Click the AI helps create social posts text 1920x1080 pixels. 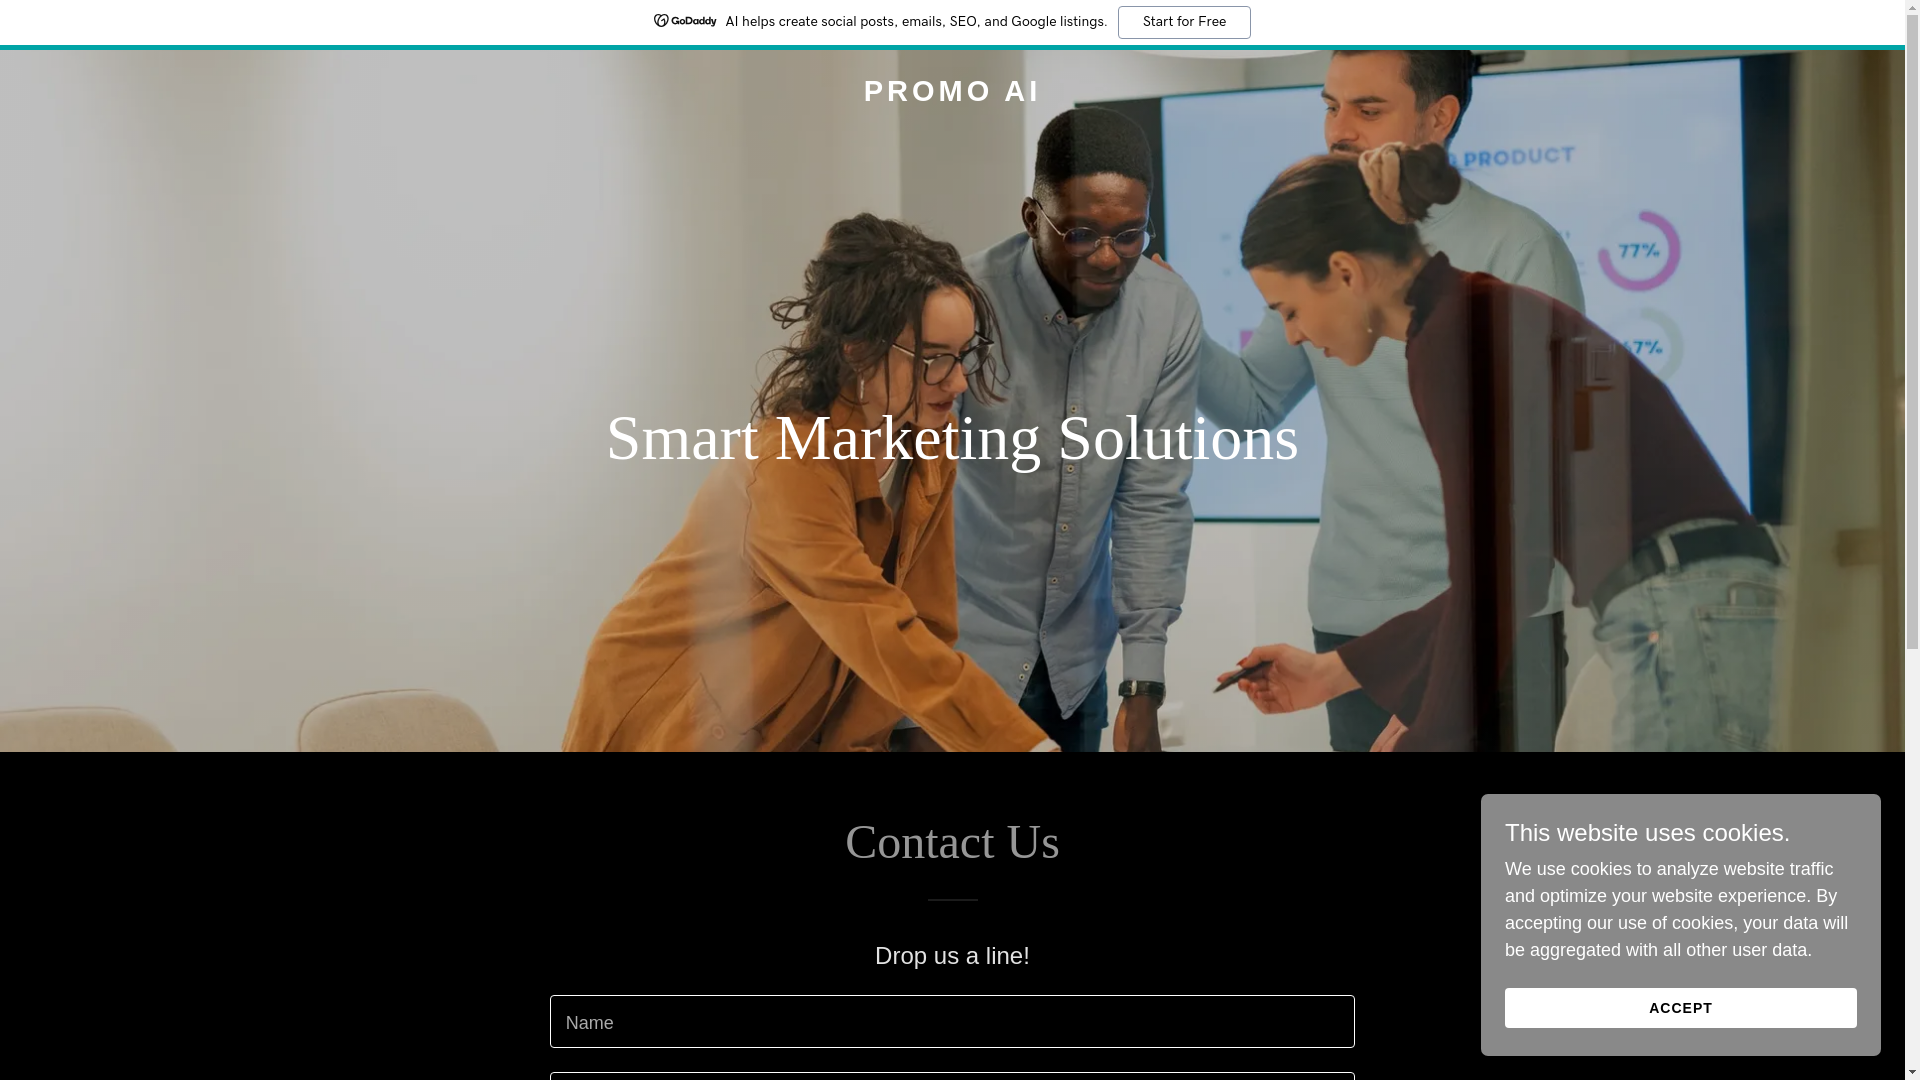click(x=916, y=22)
